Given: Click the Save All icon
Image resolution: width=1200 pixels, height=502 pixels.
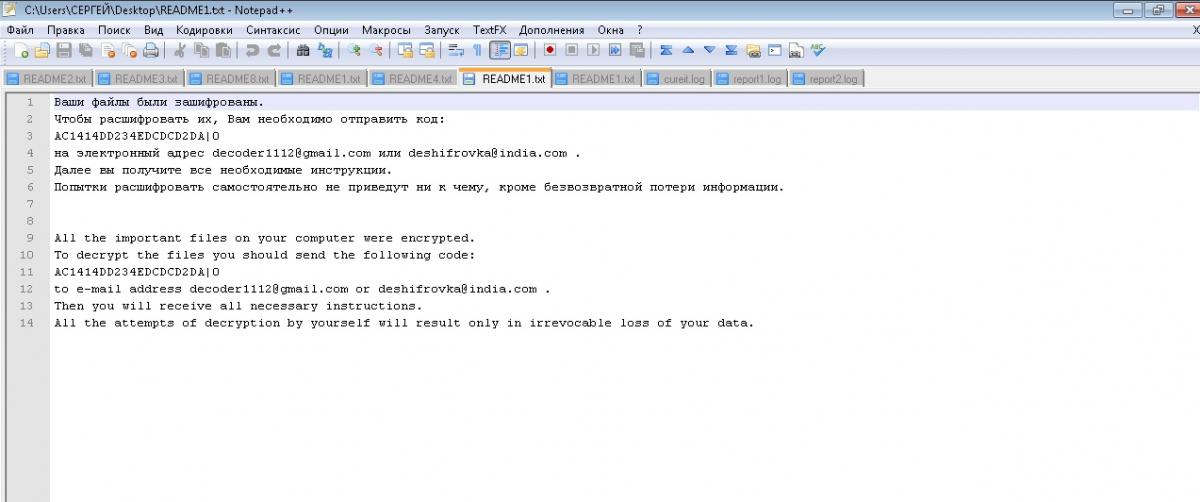Looking at the screenshot, I should 85,50.
